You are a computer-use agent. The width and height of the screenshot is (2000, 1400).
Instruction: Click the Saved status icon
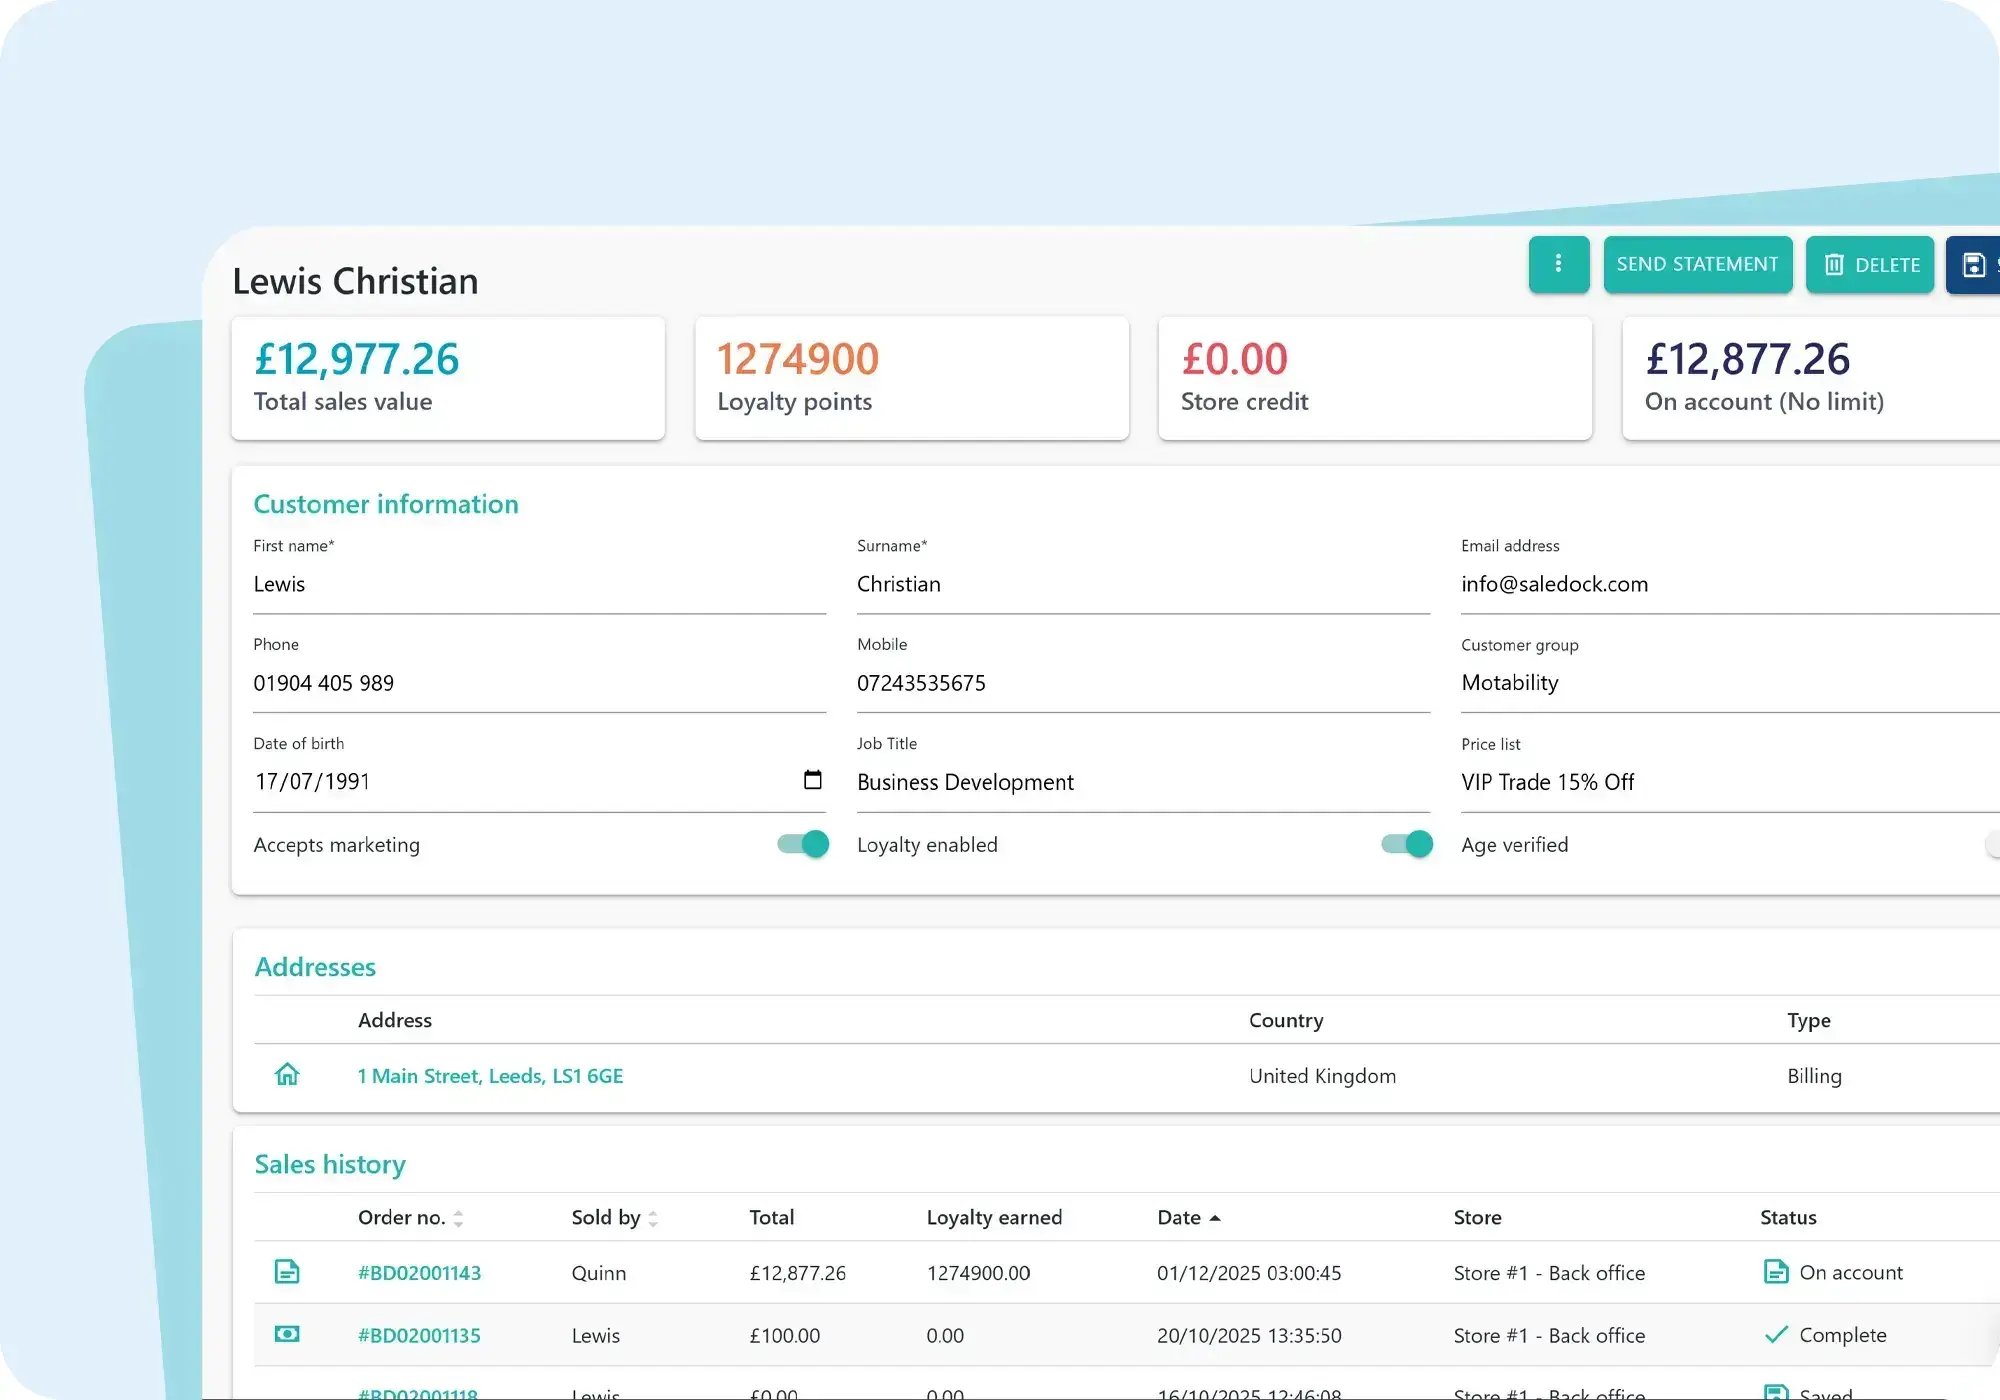(x=1776, y=1392)
